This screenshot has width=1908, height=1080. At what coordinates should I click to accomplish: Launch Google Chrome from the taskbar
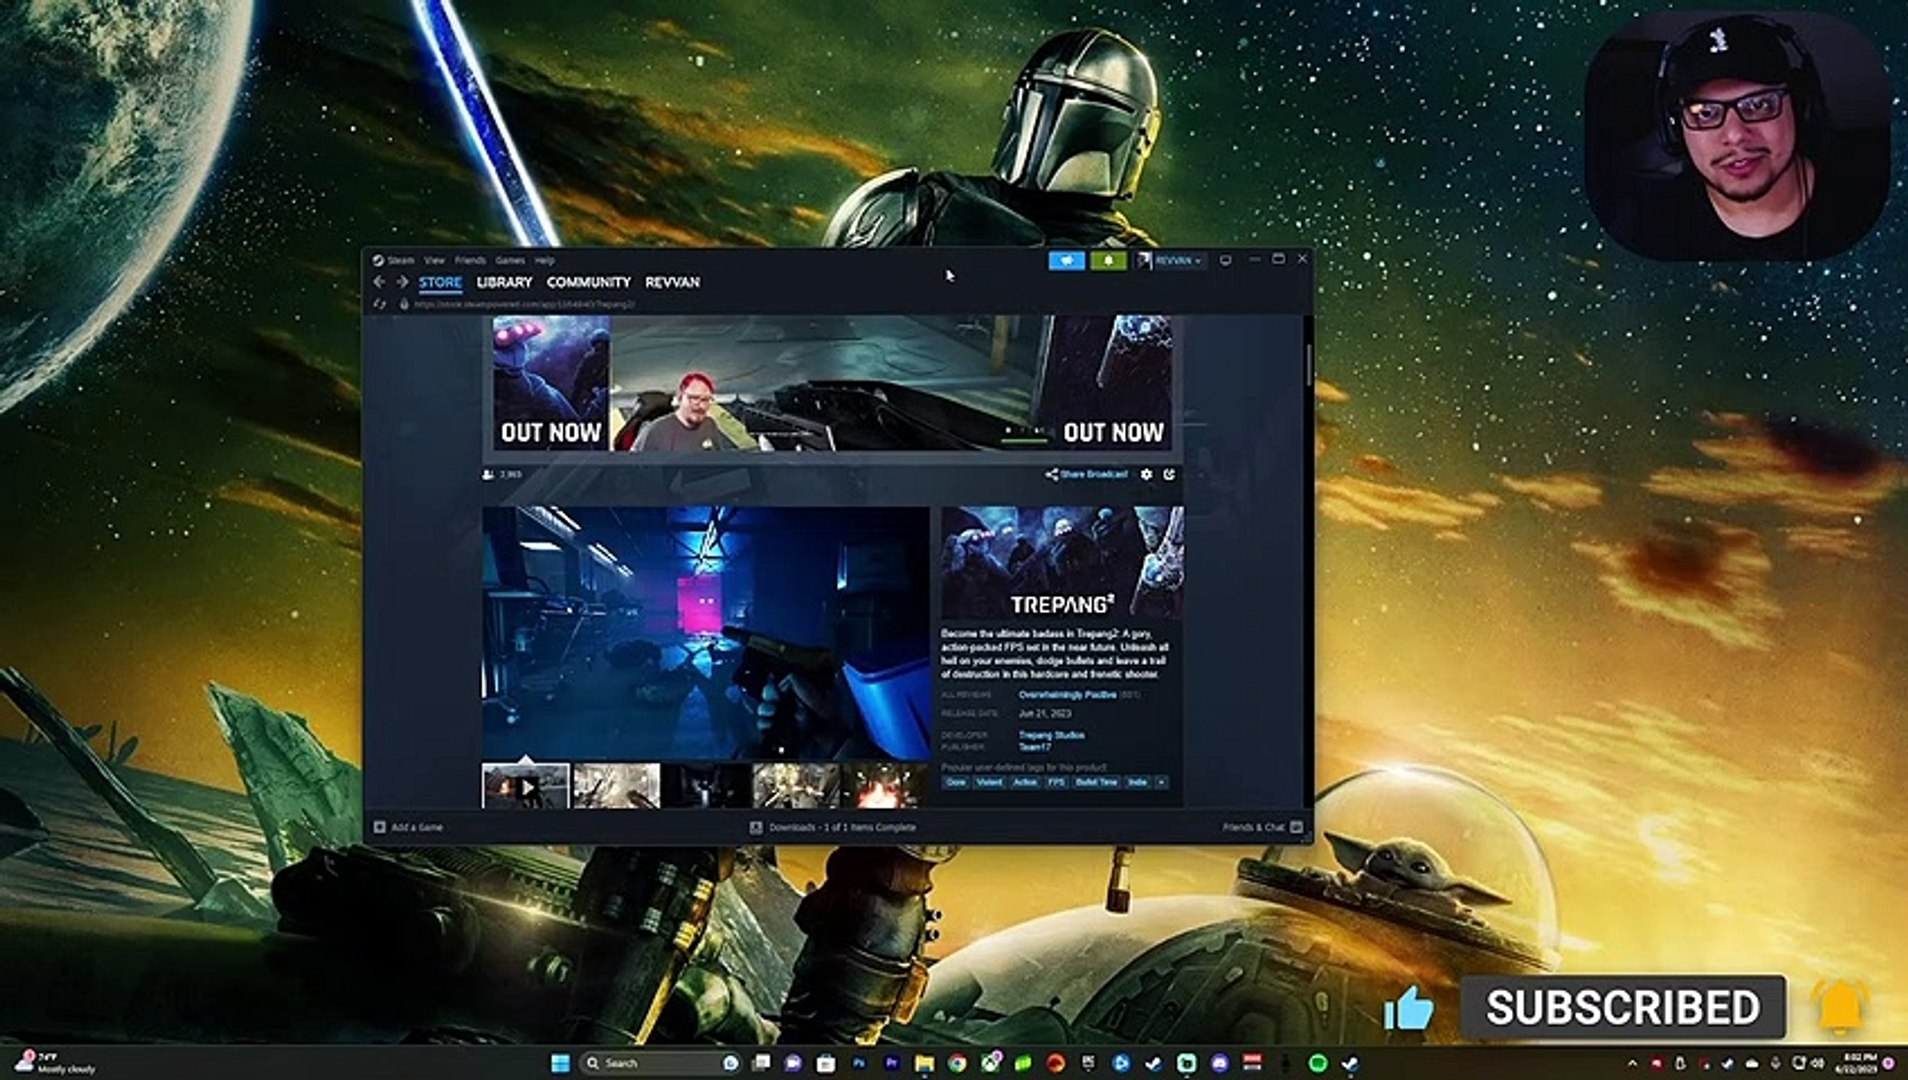(957, 1063)
